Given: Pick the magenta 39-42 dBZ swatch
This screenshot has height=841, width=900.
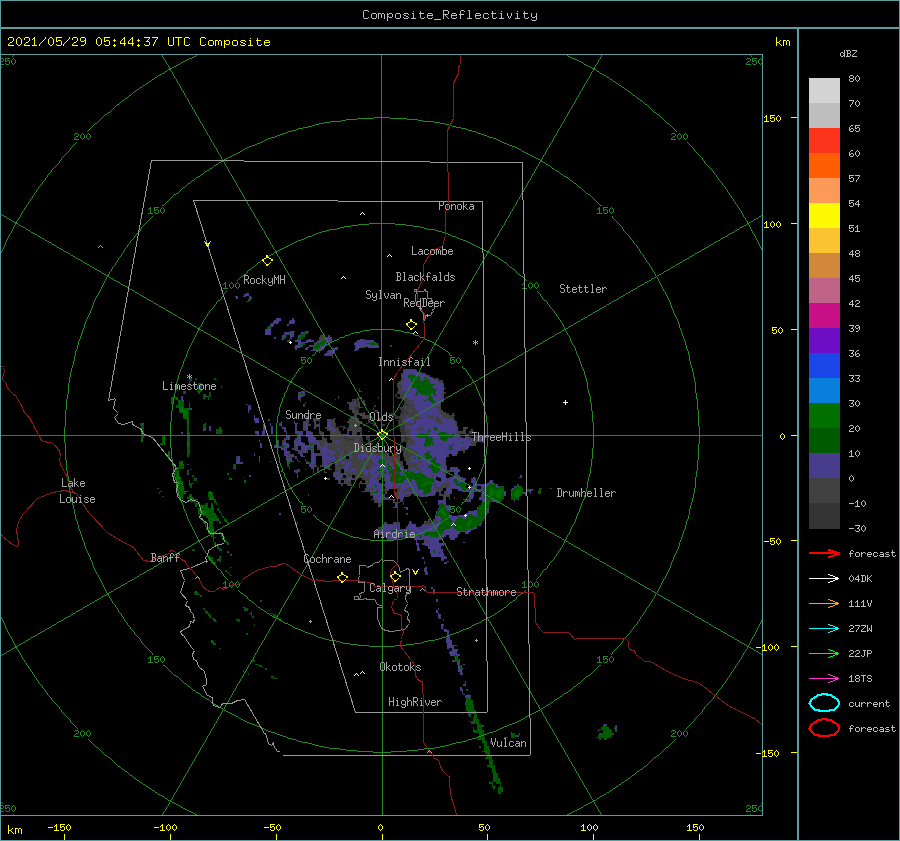Looking at the screenshot, I should point(824,316).
